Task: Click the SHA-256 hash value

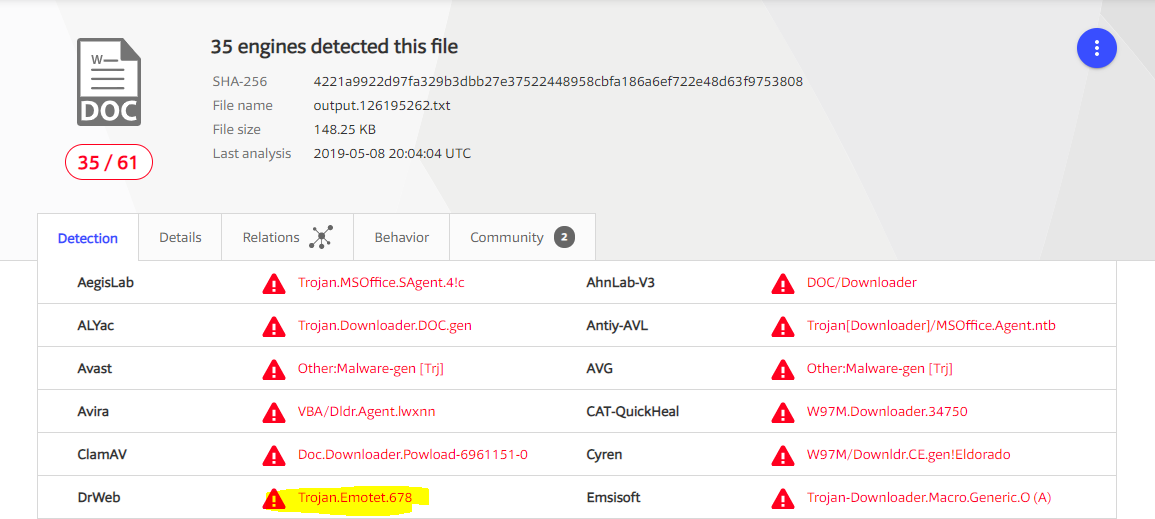Action: click(558, 81)
